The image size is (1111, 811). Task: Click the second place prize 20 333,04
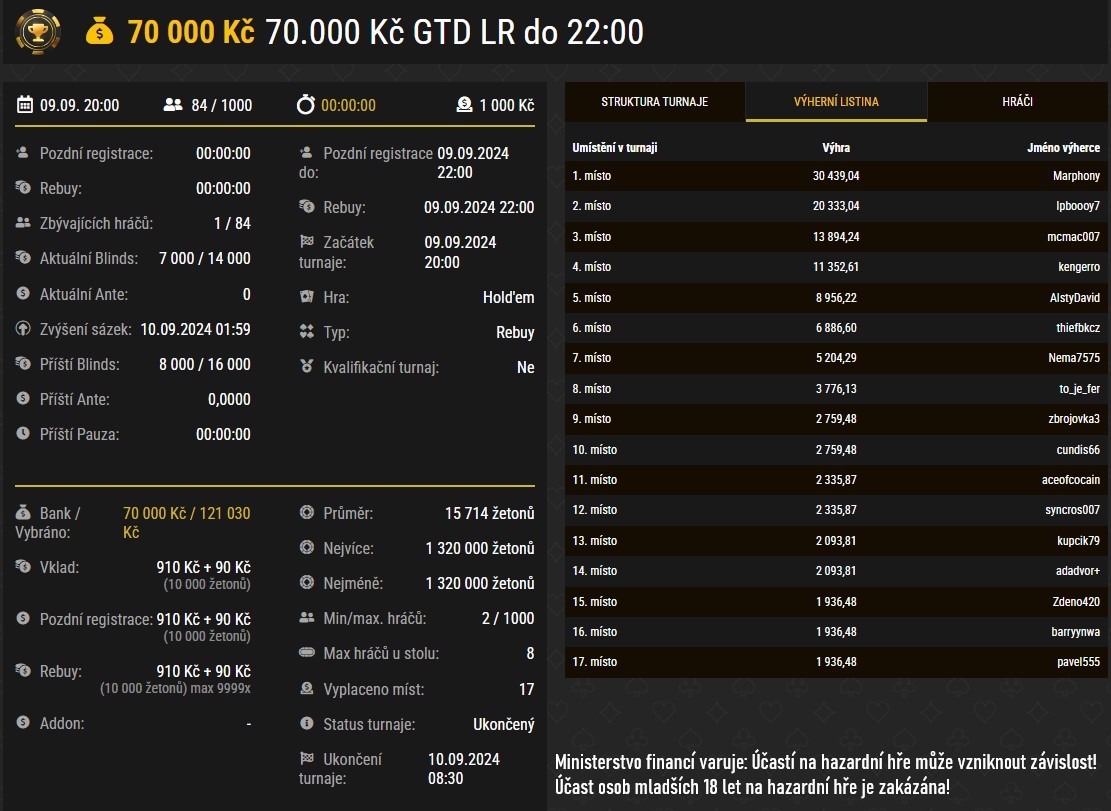[836, 205]
